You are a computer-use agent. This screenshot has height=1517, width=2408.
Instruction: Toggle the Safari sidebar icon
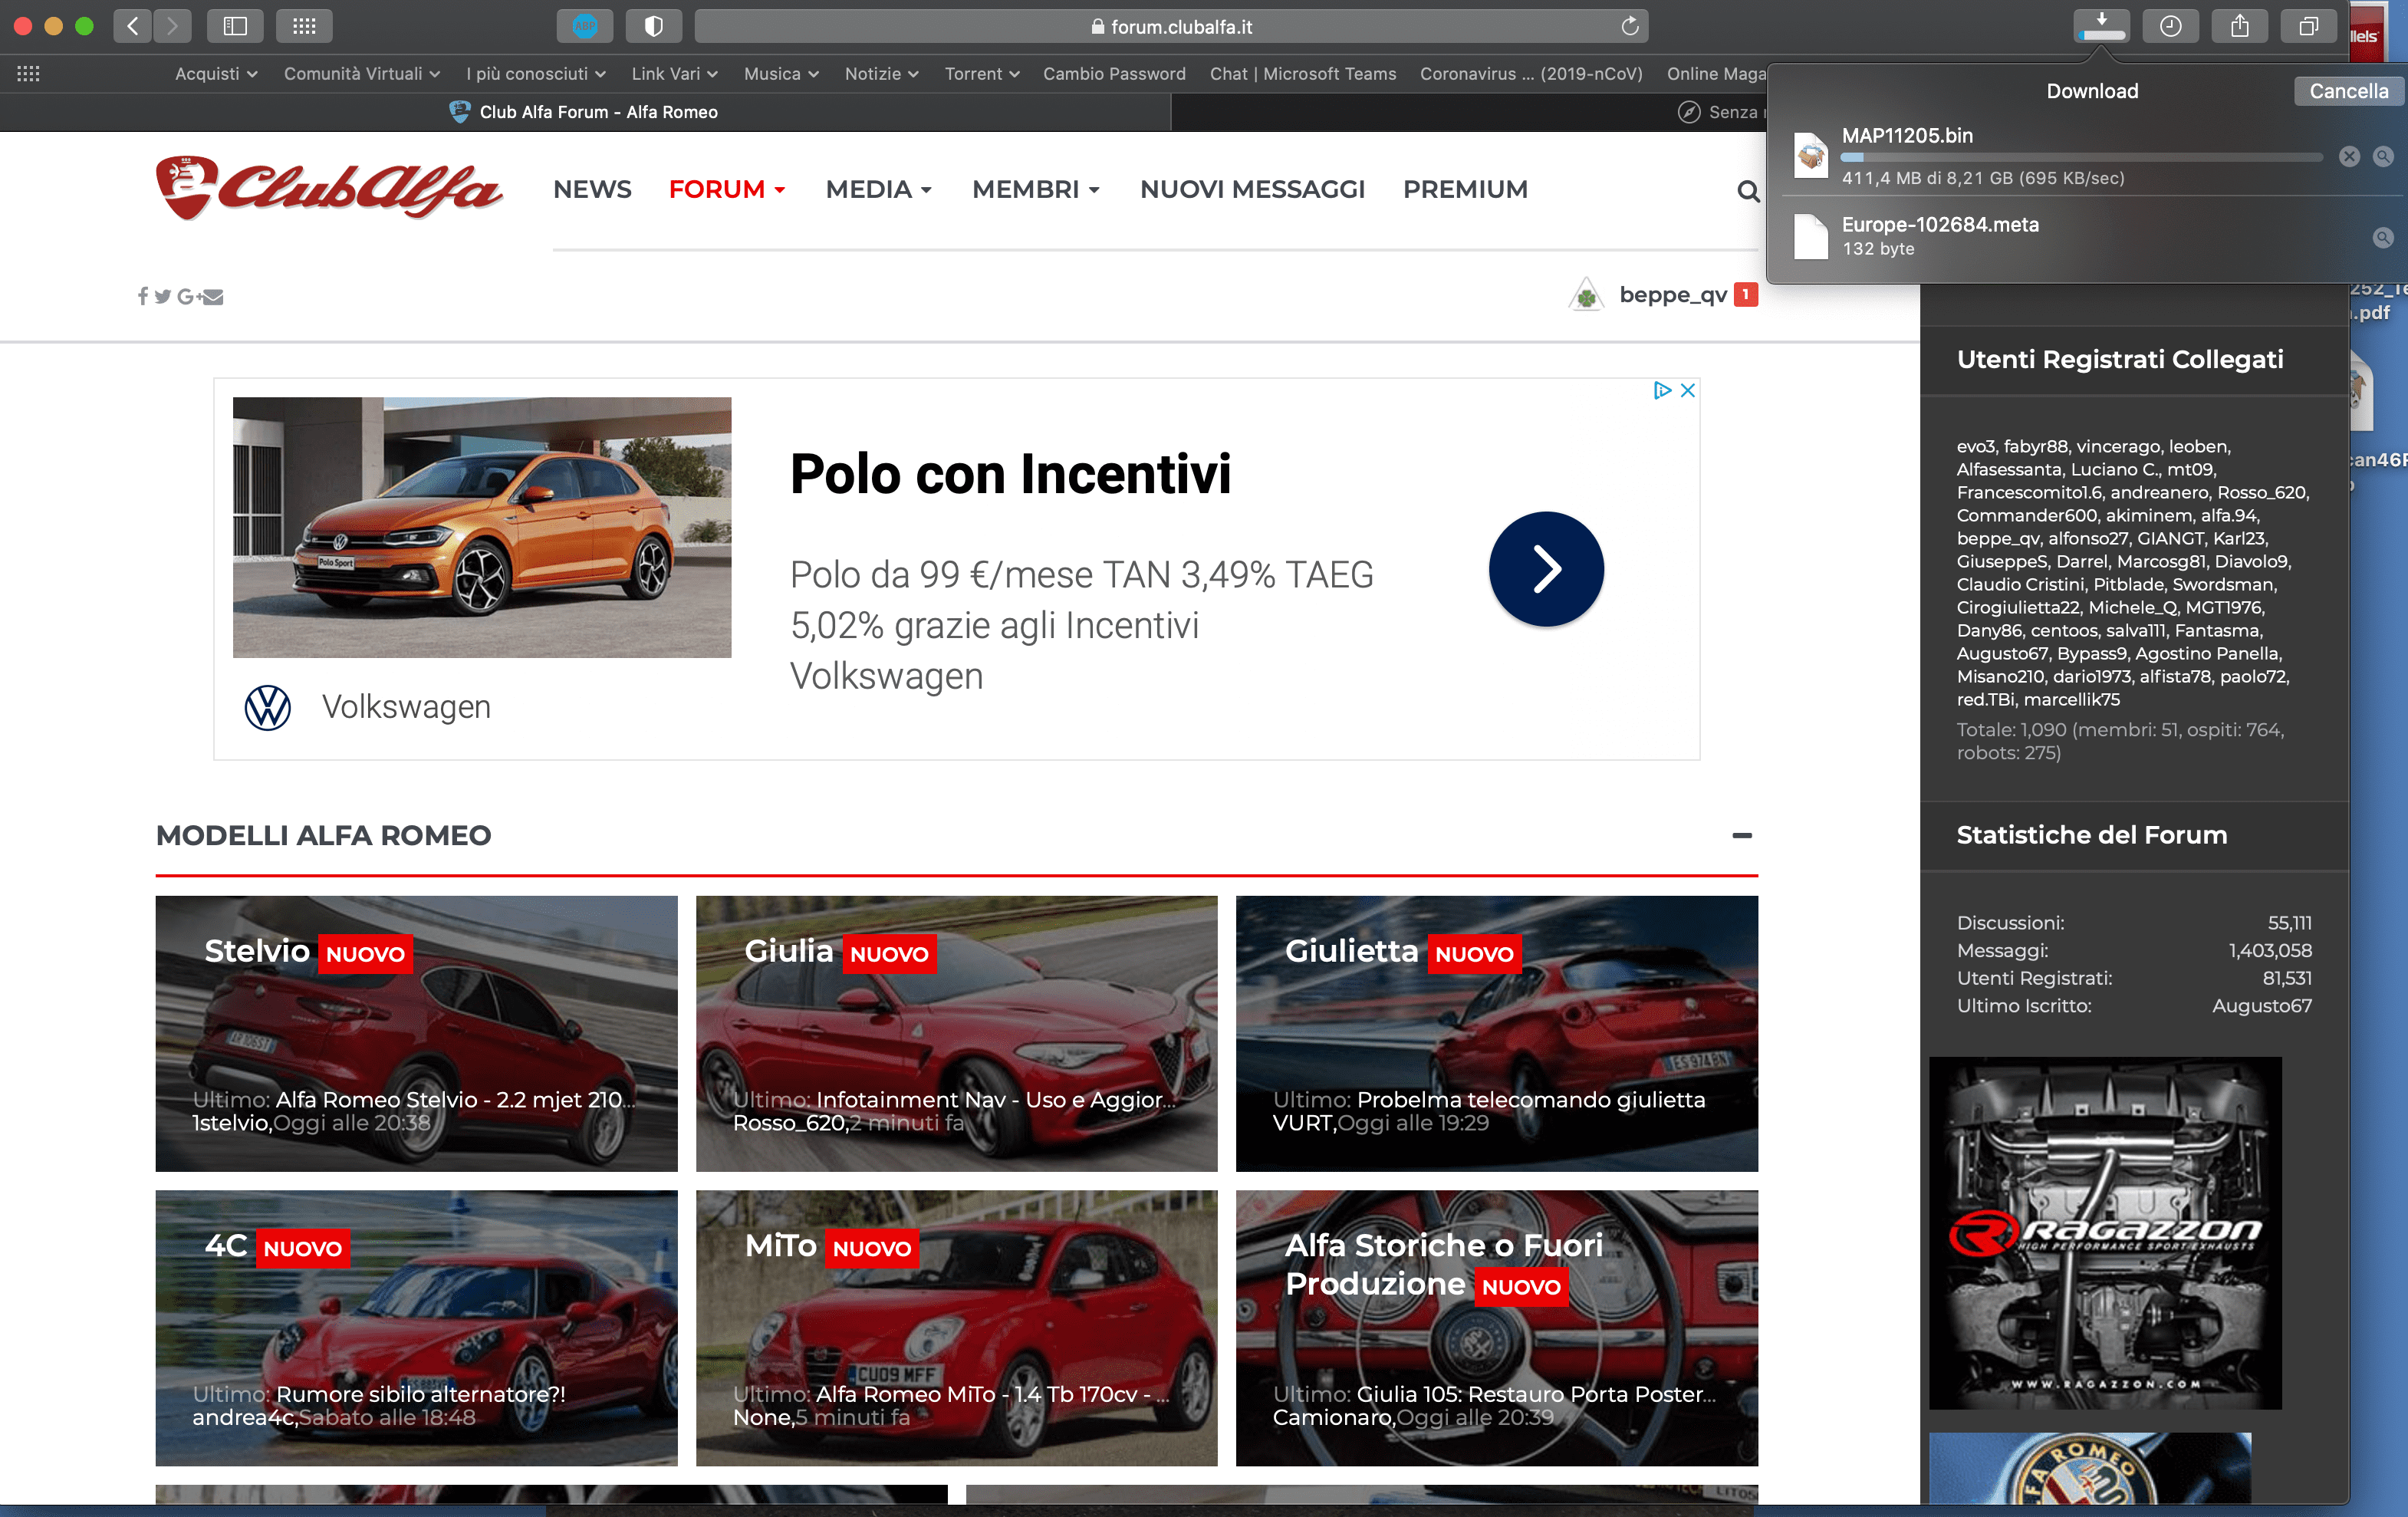(235, 26)
